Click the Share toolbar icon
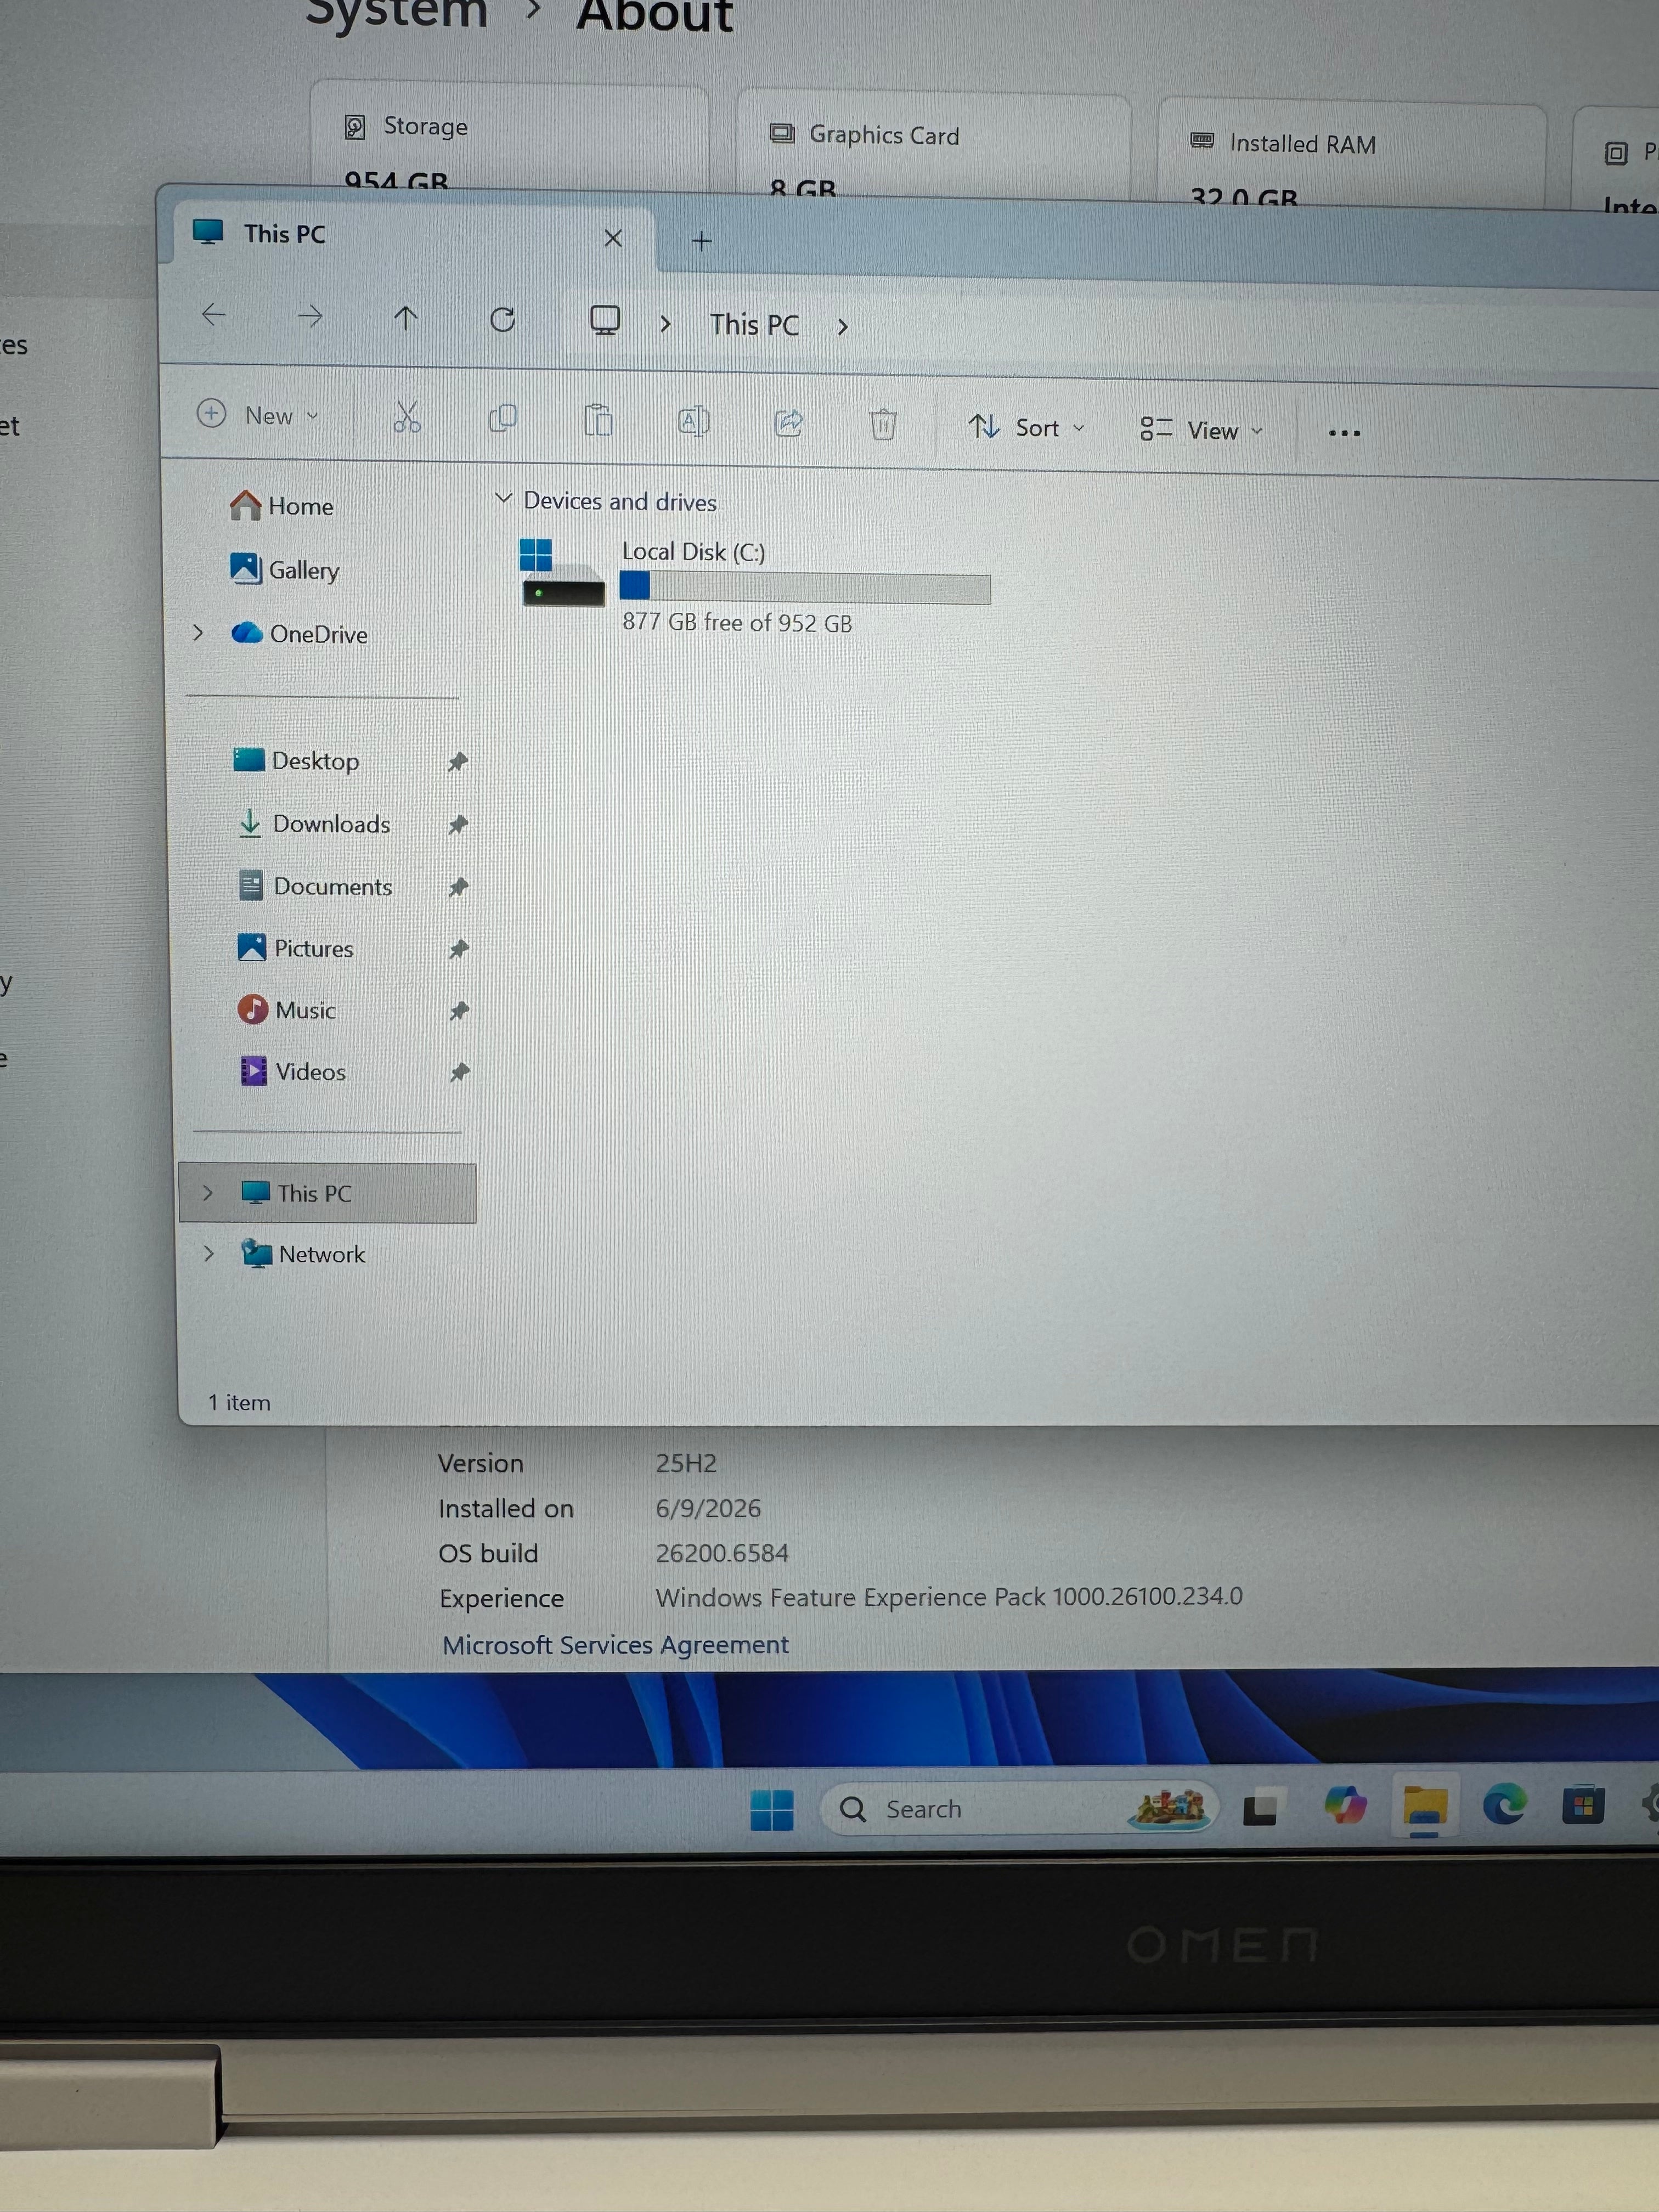The image size is (1659, 2212). tap(789, 423)
